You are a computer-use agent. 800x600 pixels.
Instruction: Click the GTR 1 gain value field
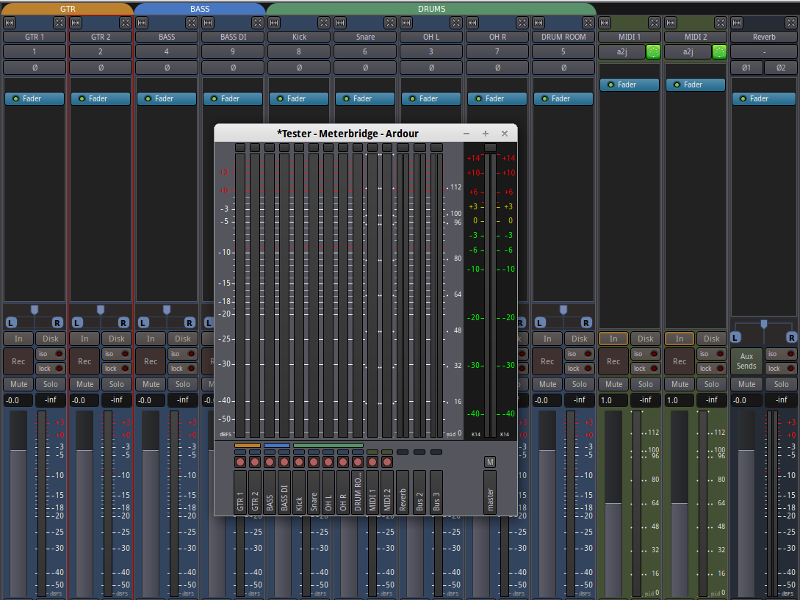[x=18, y=400]
